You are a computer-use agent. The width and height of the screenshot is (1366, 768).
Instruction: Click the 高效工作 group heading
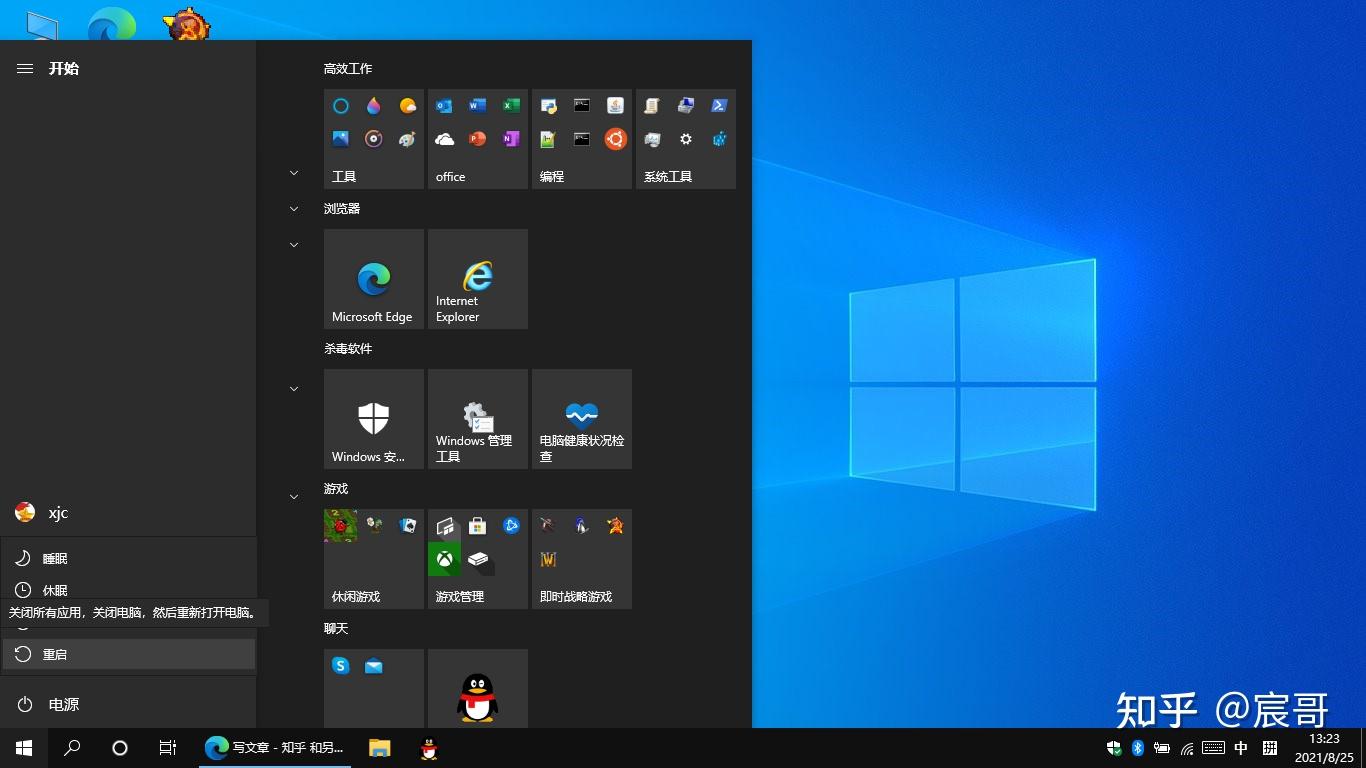348,69
